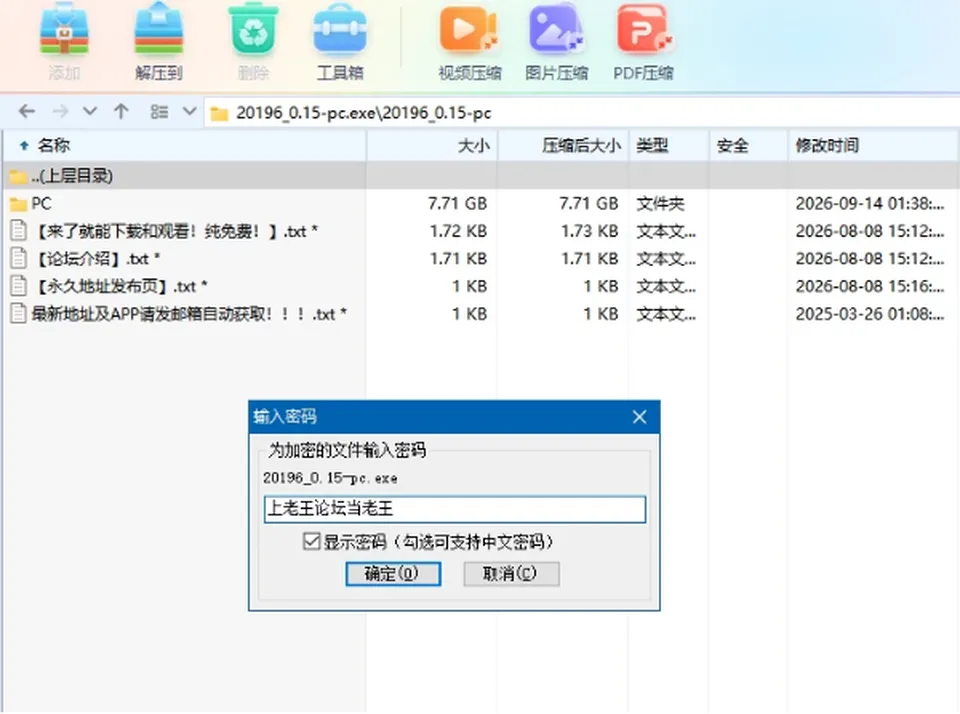Click the 解压到 (Extract to) icon
The height and width of the screenshot is (714, 960).
[159, 29]
